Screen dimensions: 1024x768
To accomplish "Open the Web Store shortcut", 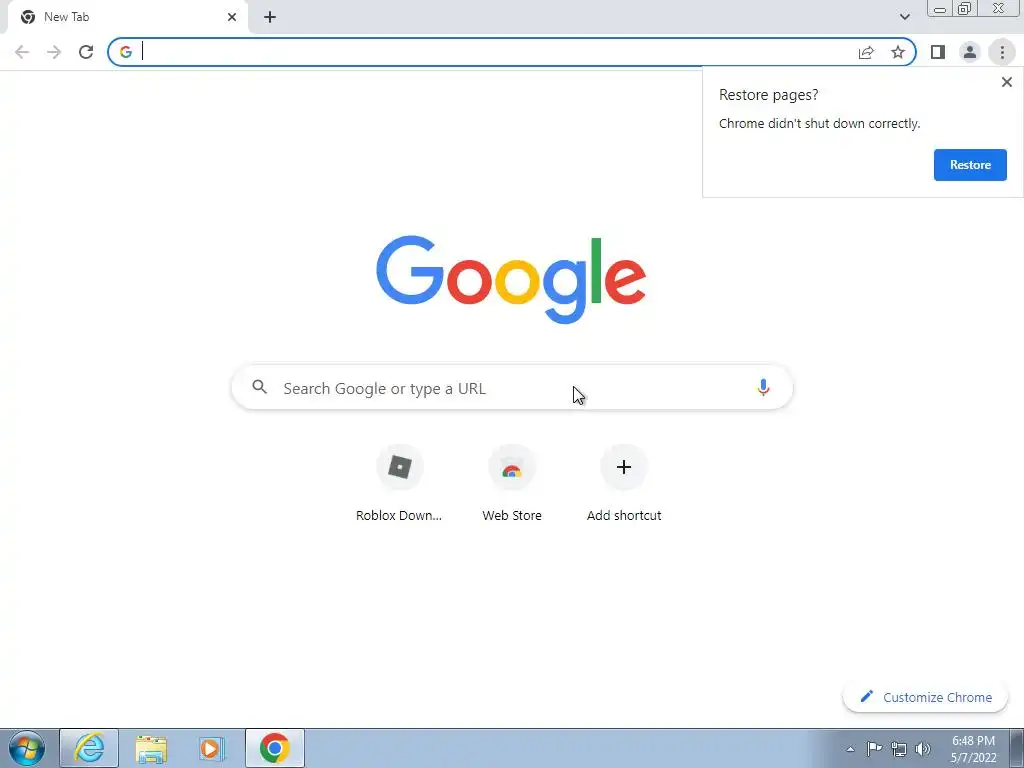I will click(x=512, y=485).
